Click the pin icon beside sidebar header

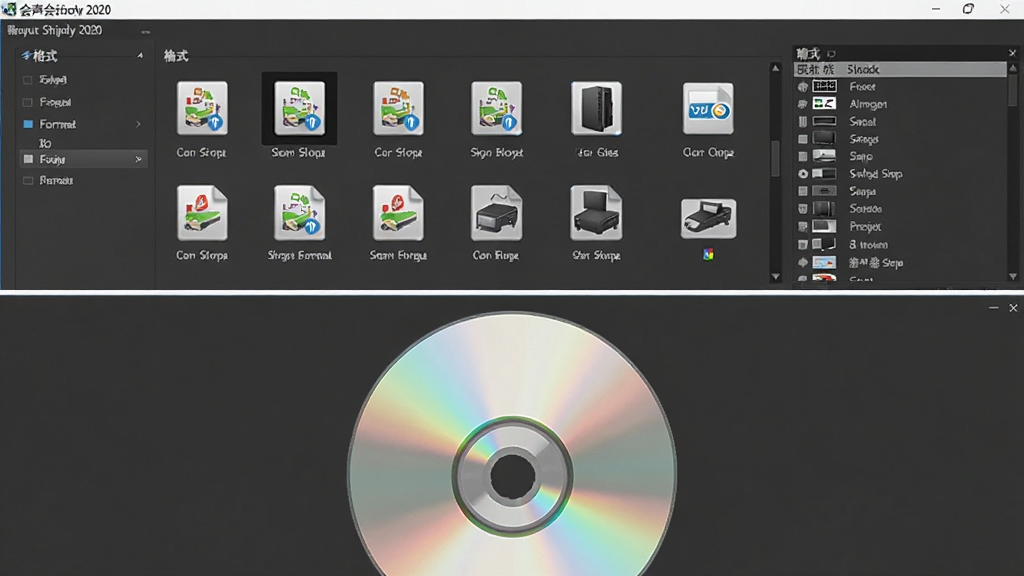[26, 56]
